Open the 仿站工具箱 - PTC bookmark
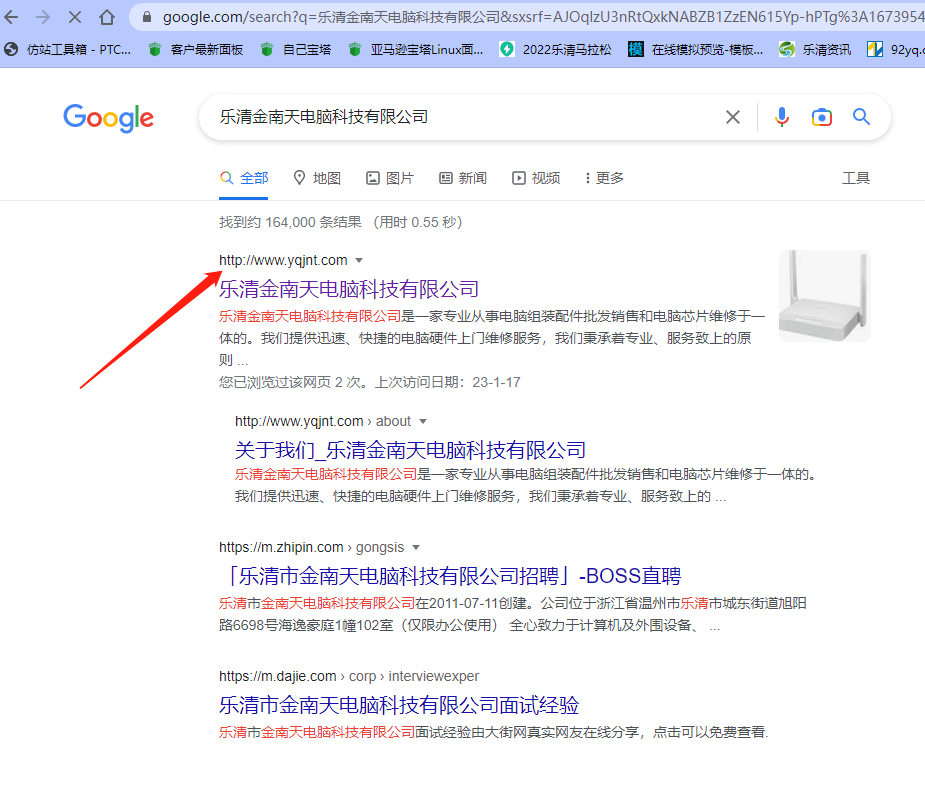Image resolution: width=925 pixels, height=785 pixels. [68, 50]
